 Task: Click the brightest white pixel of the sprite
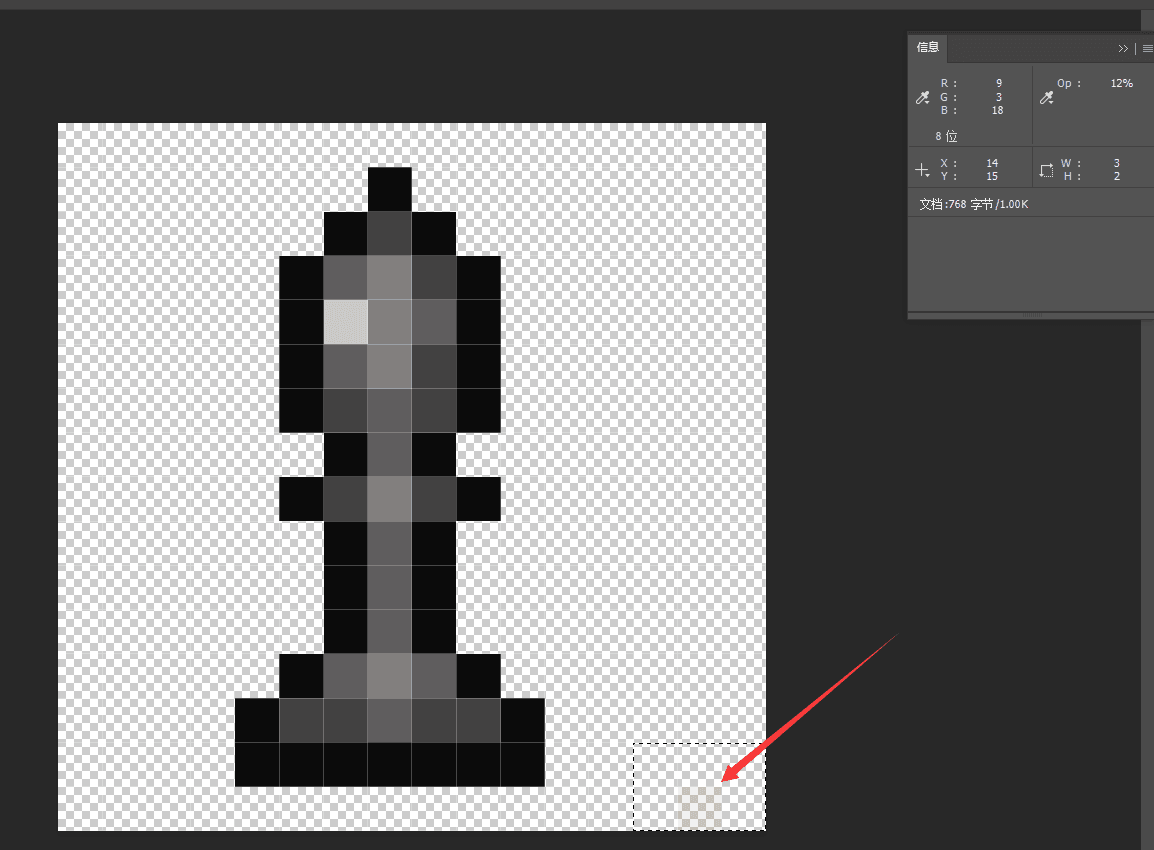tap(345, 322)
